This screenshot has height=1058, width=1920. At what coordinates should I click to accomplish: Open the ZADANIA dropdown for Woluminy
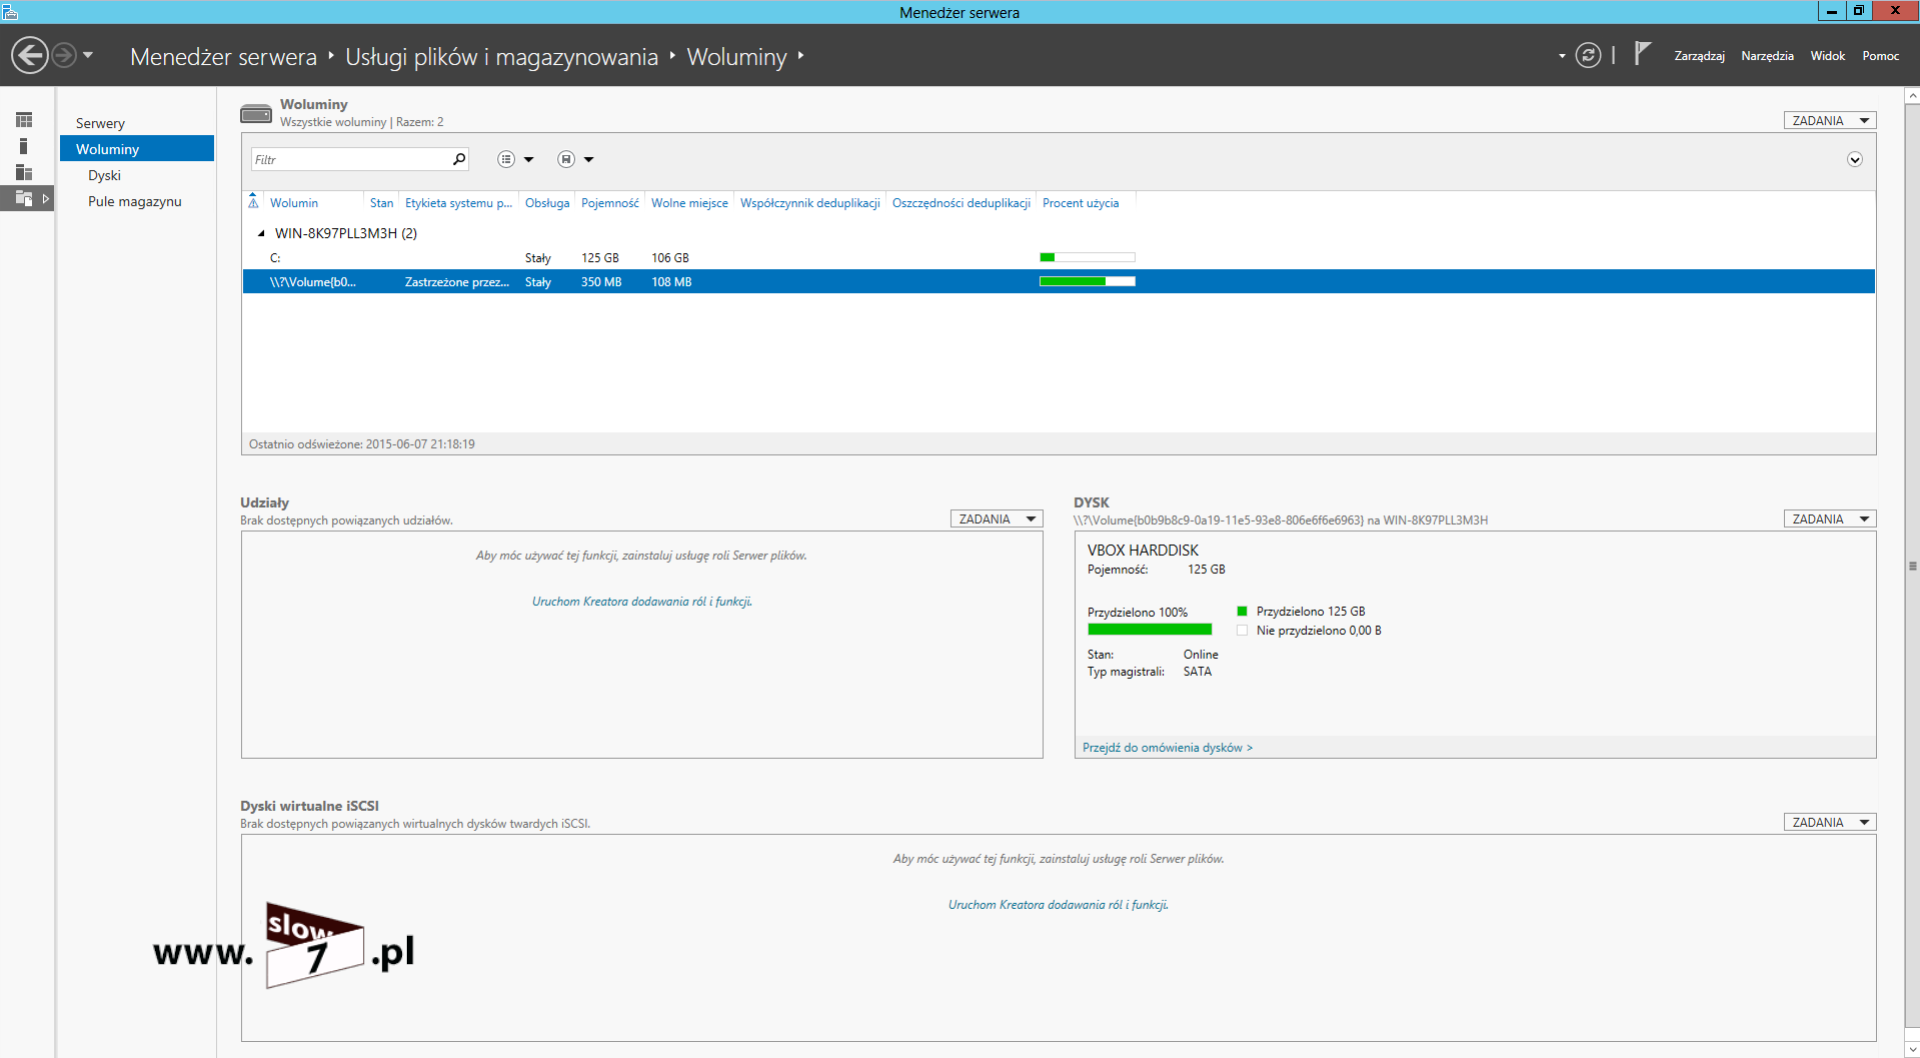click(x=1829, y=120)
